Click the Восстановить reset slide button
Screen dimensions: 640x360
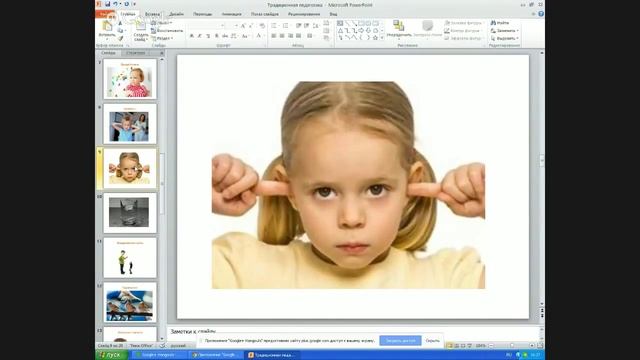click(167, 31)
